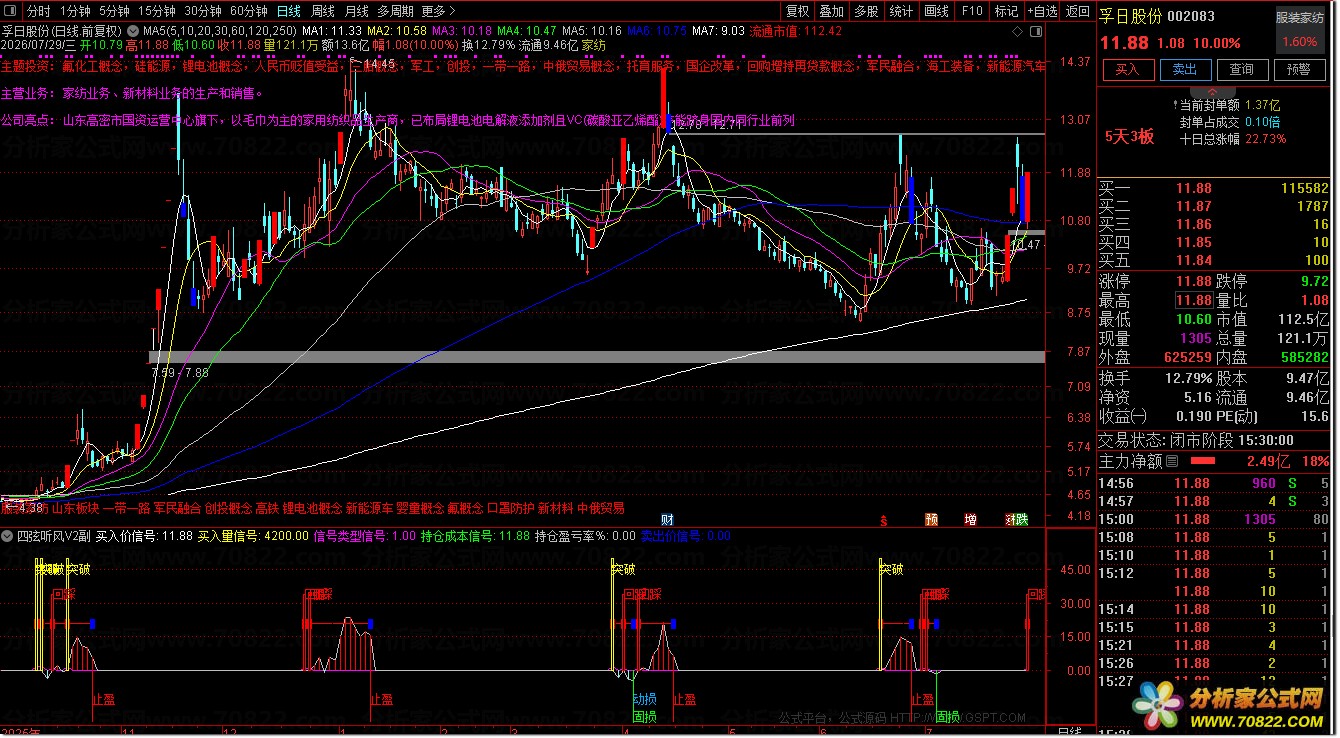Image resolution: width=1340 pixels, height=738 pixels.
Task: Collapse main chart indicator with circle arrow icon
Action: tap(134, 31)
